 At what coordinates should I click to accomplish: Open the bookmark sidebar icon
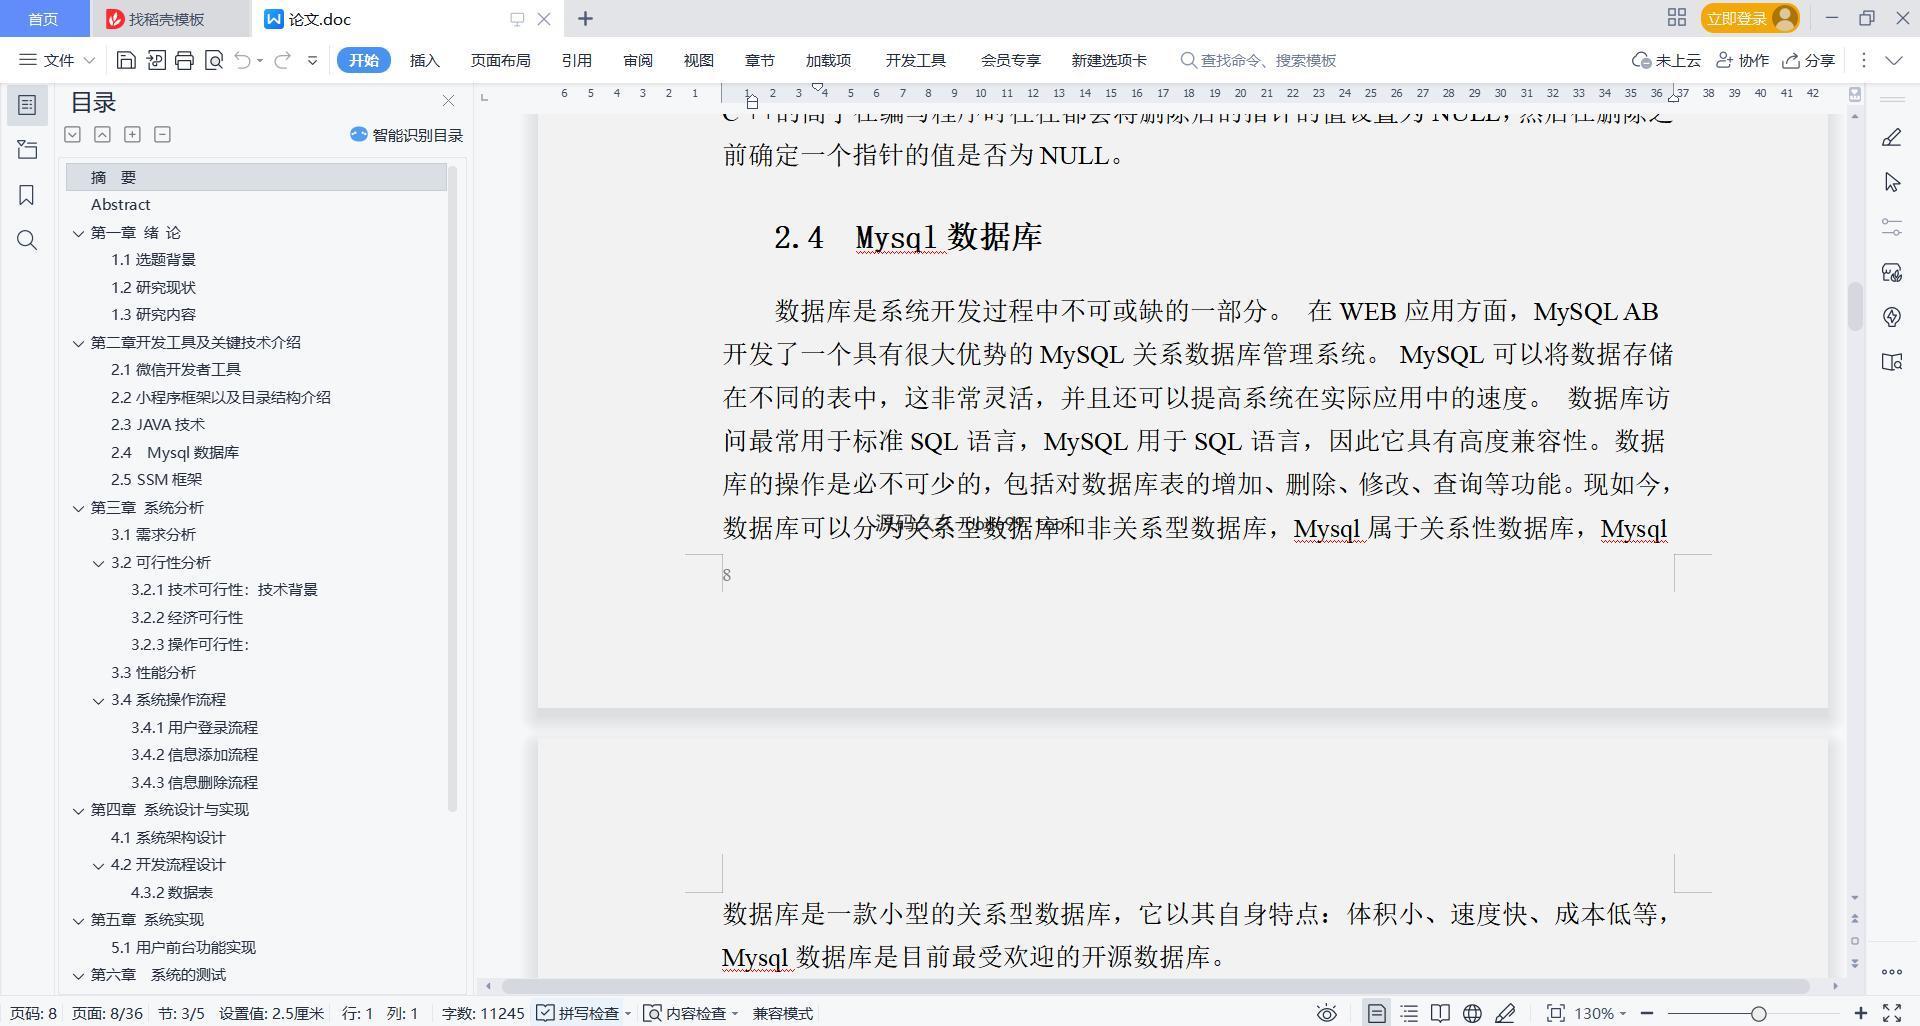(x=27, y=195)
